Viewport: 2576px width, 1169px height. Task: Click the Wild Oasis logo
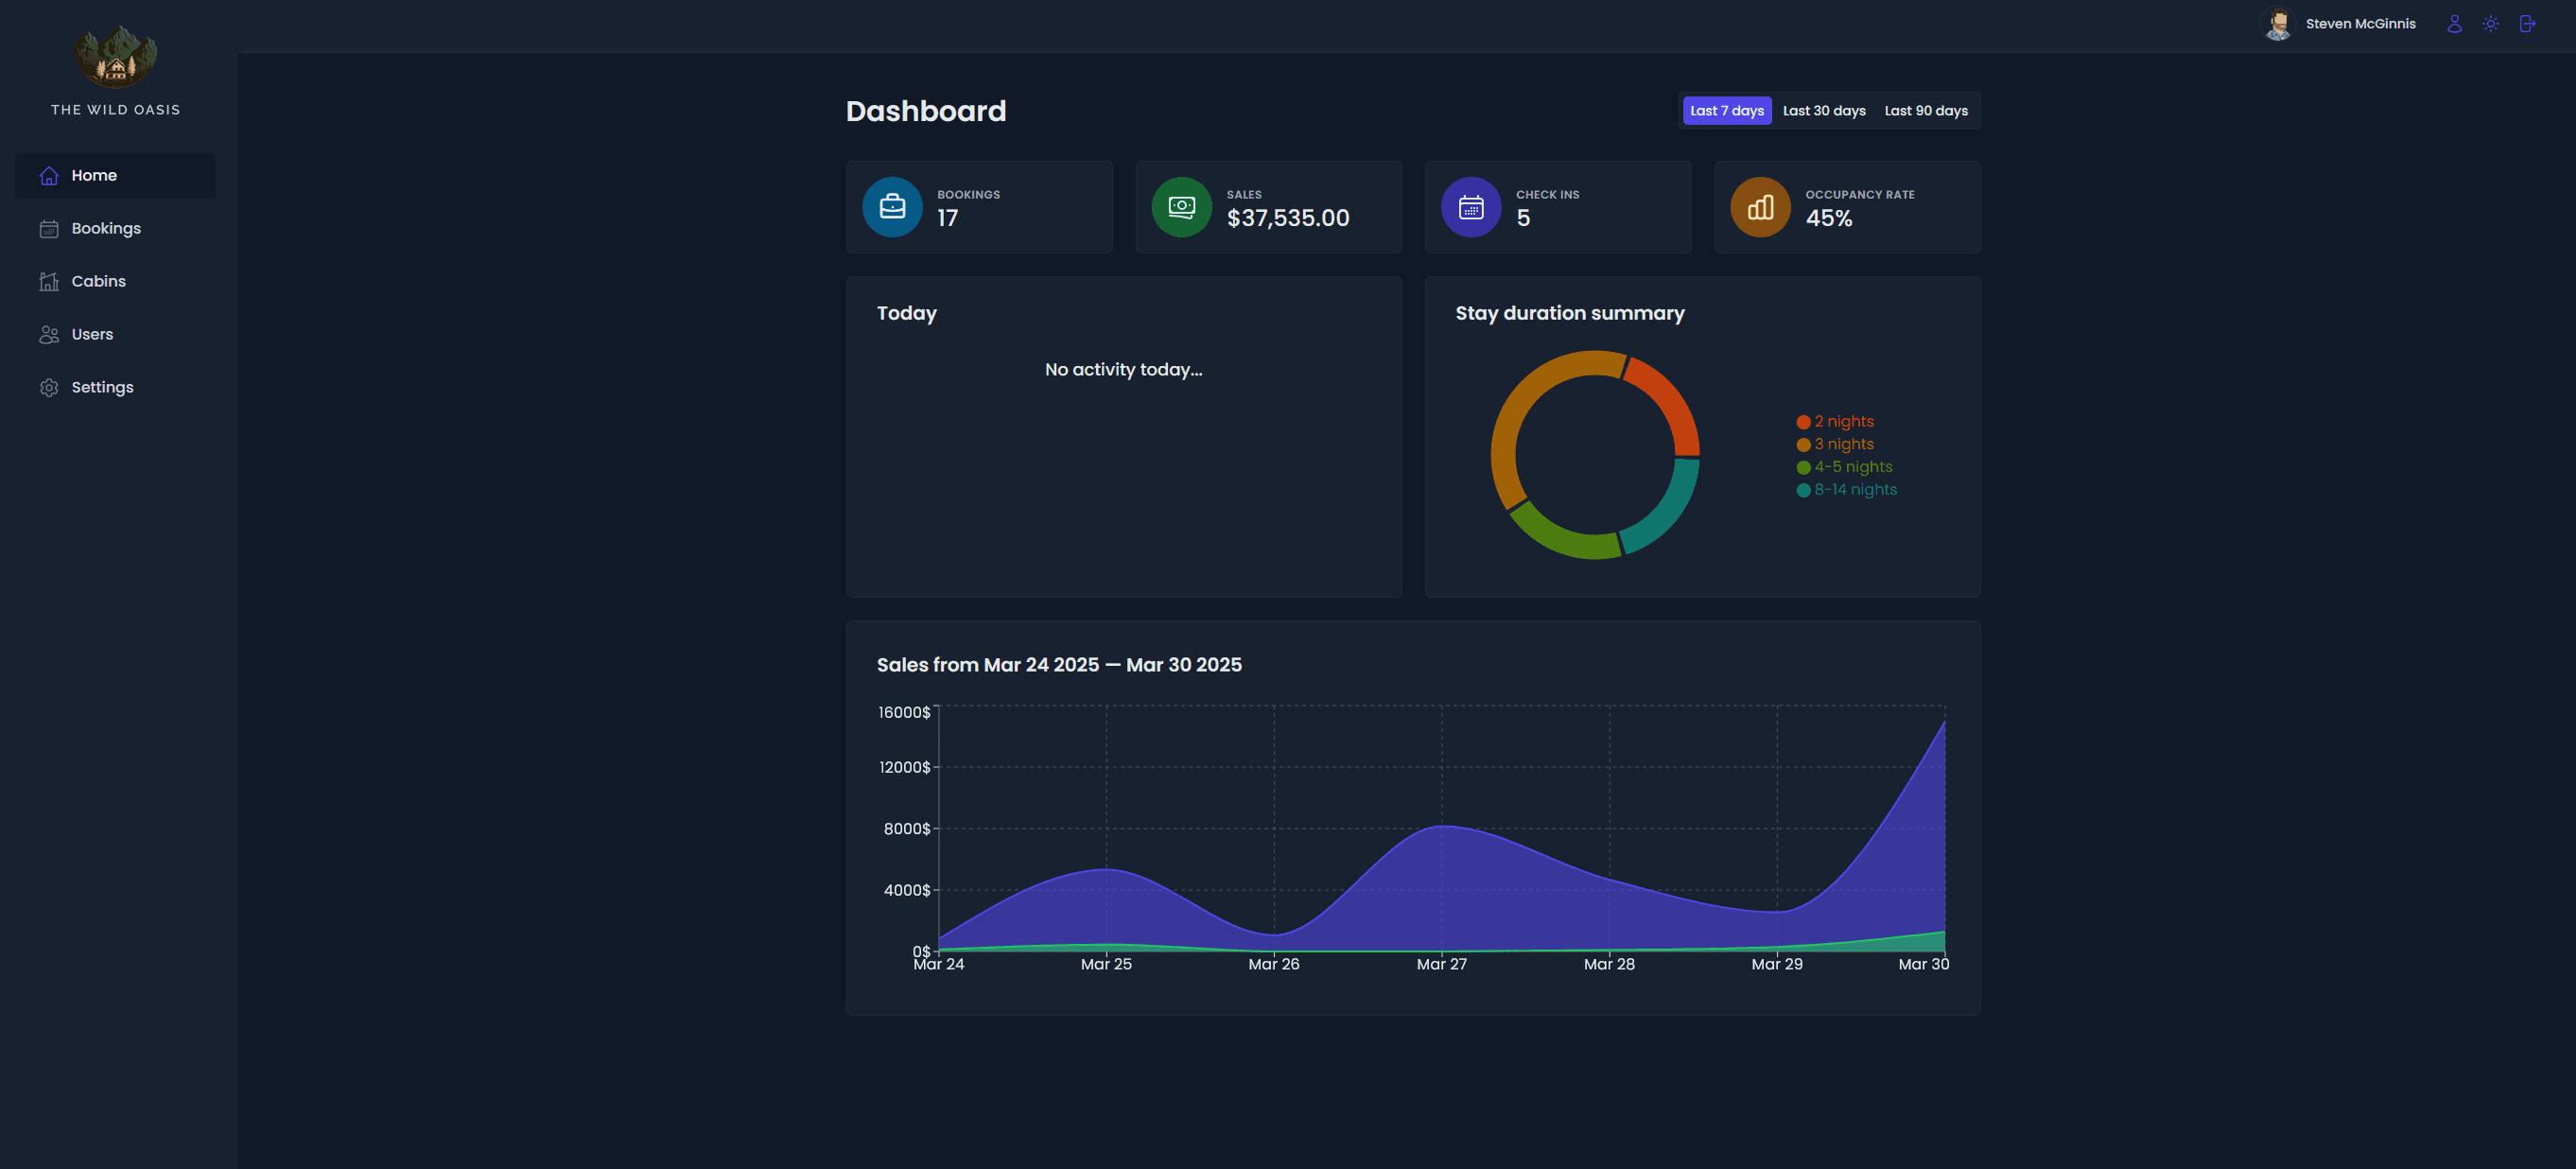click(116, 58)
